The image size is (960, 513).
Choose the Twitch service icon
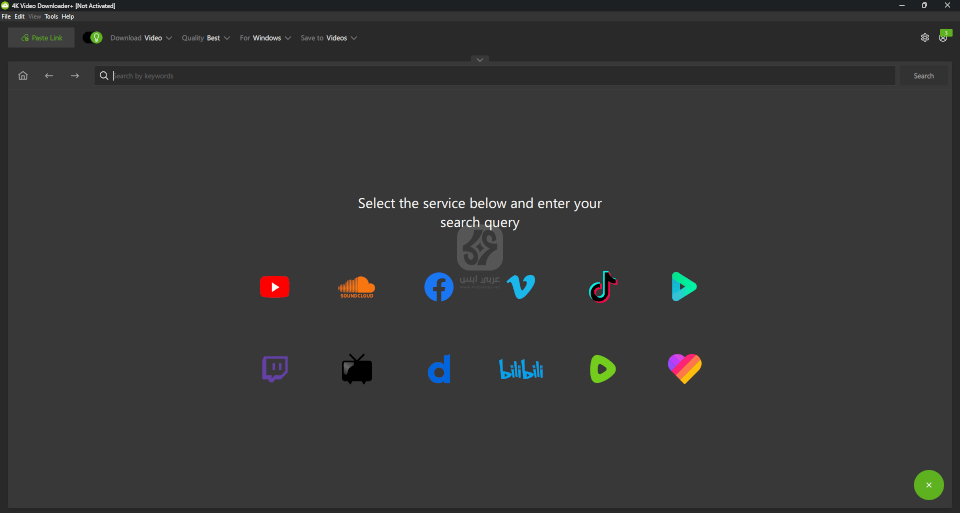pos(275,369)
